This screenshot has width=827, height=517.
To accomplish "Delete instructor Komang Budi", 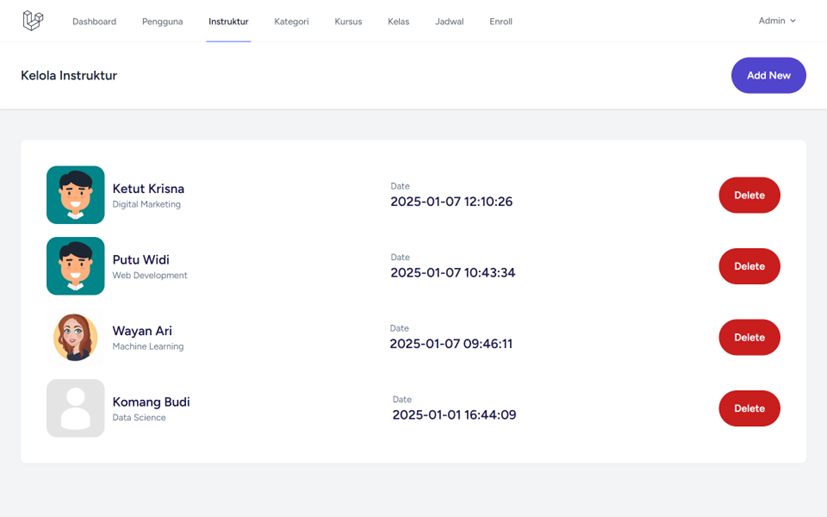I will (x=749, y=408).
